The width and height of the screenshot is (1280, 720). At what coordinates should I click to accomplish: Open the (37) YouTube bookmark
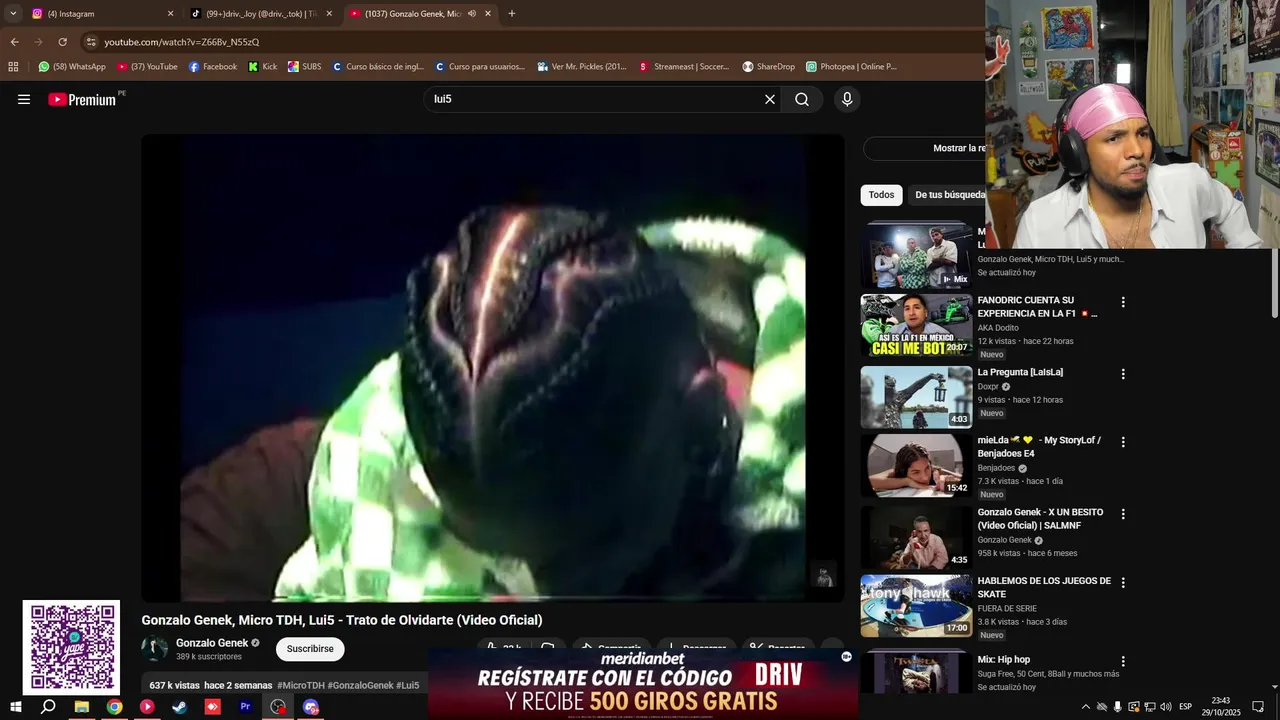(x=147, y=67)
